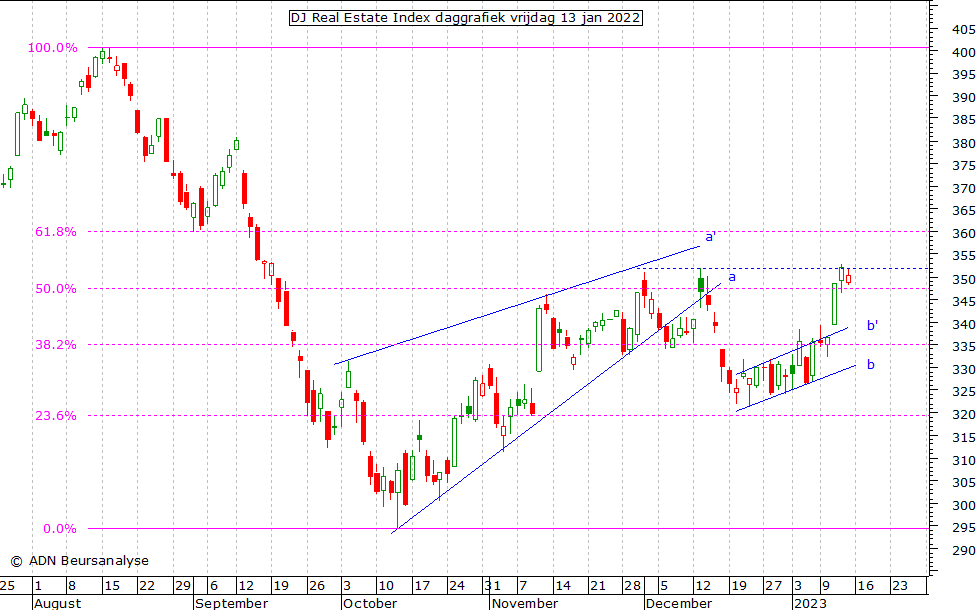Click date label 28 on the time axis

point(632,586)
